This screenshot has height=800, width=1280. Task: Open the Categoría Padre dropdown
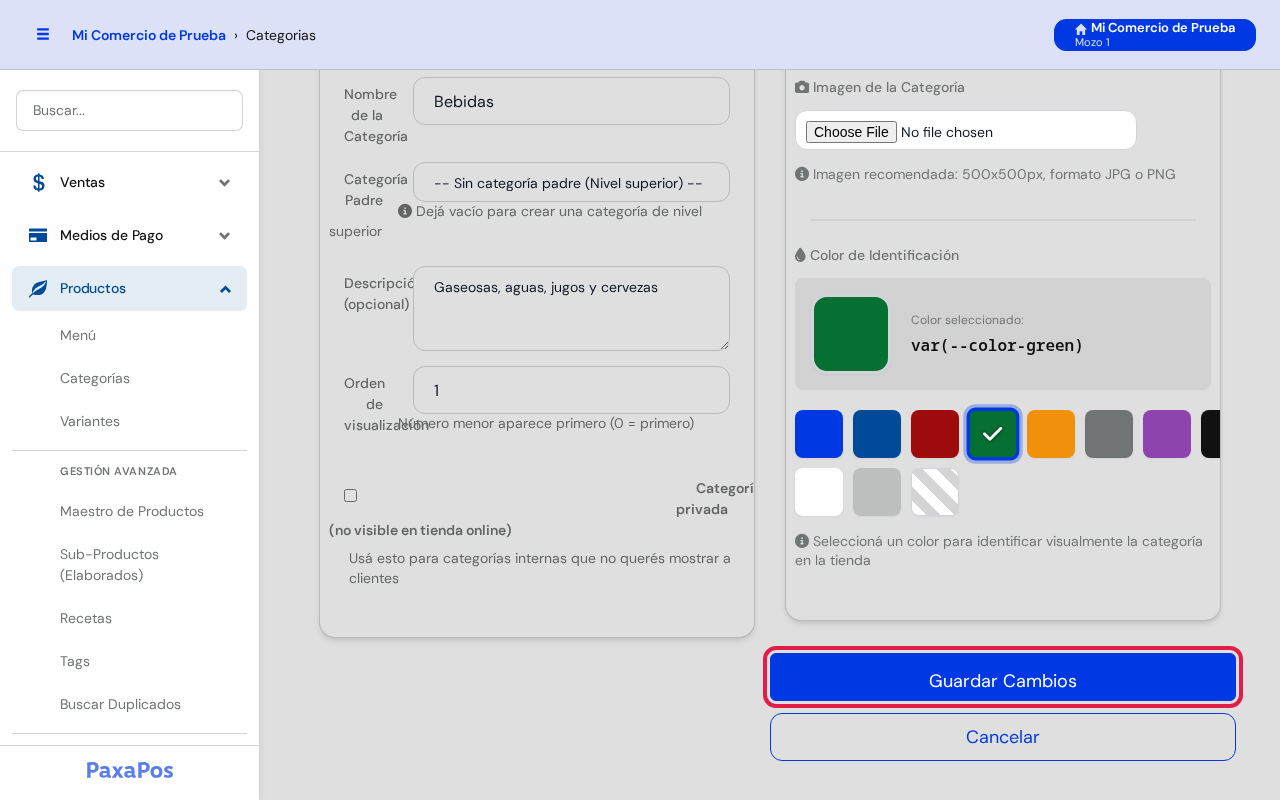[571, 182]
